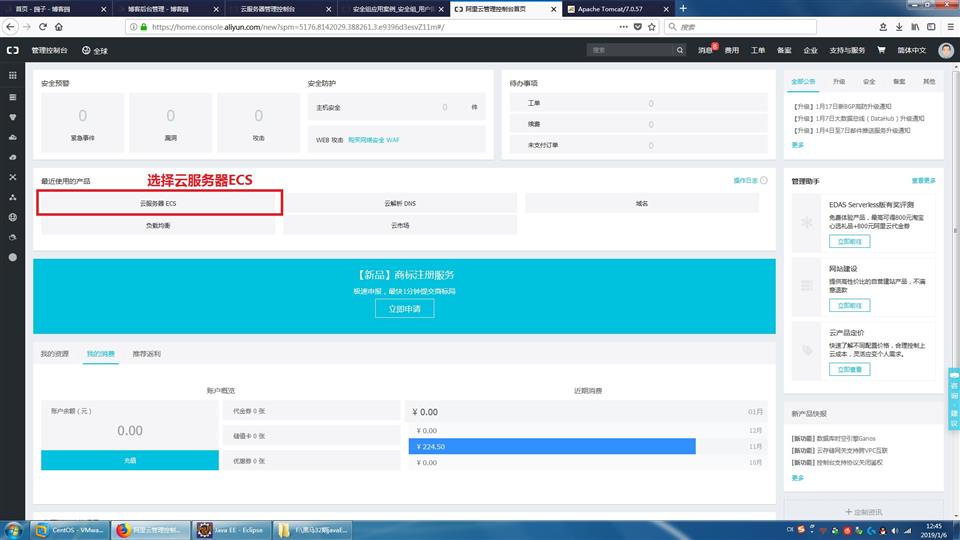Open 消息 notifications in header
960x540 pixels.
coord(706,50)
